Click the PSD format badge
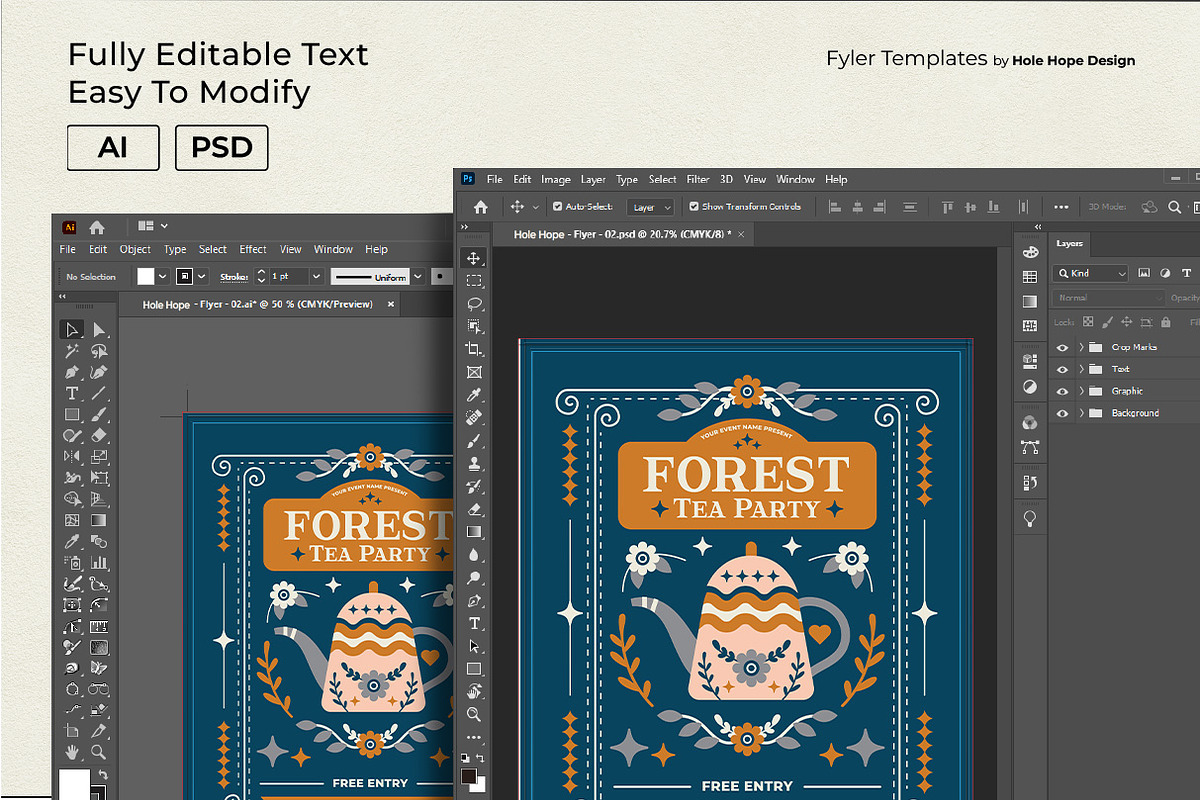This screenshot has height=800, width=1200. click(221, 148)
